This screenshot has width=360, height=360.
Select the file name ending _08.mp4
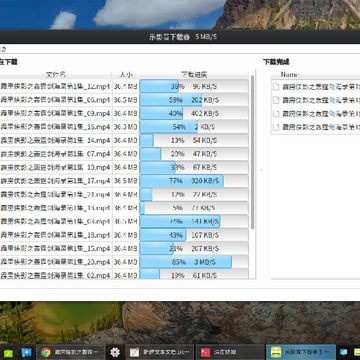pos(55,221)
